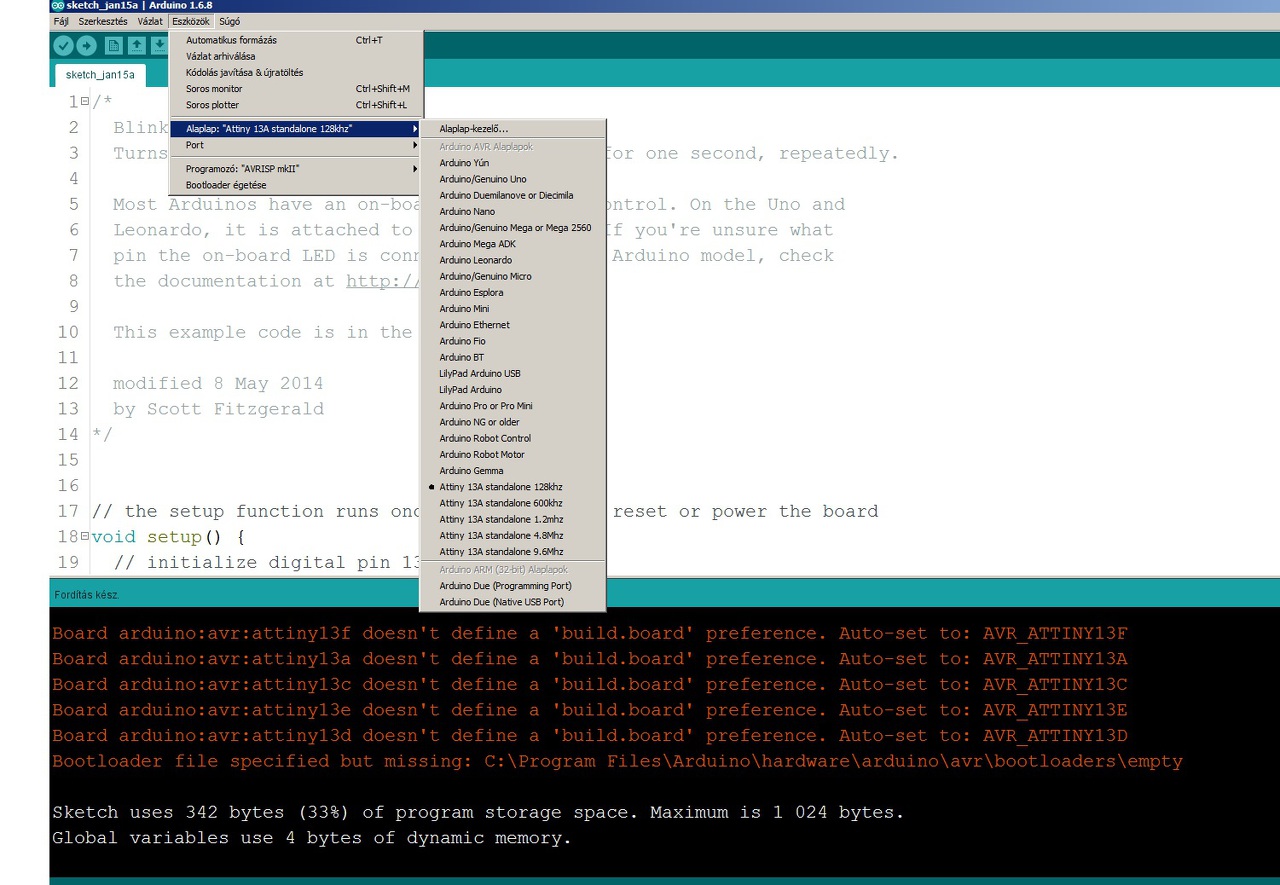Choose Kódolás javítása & újratöltés

coord(297,72)
